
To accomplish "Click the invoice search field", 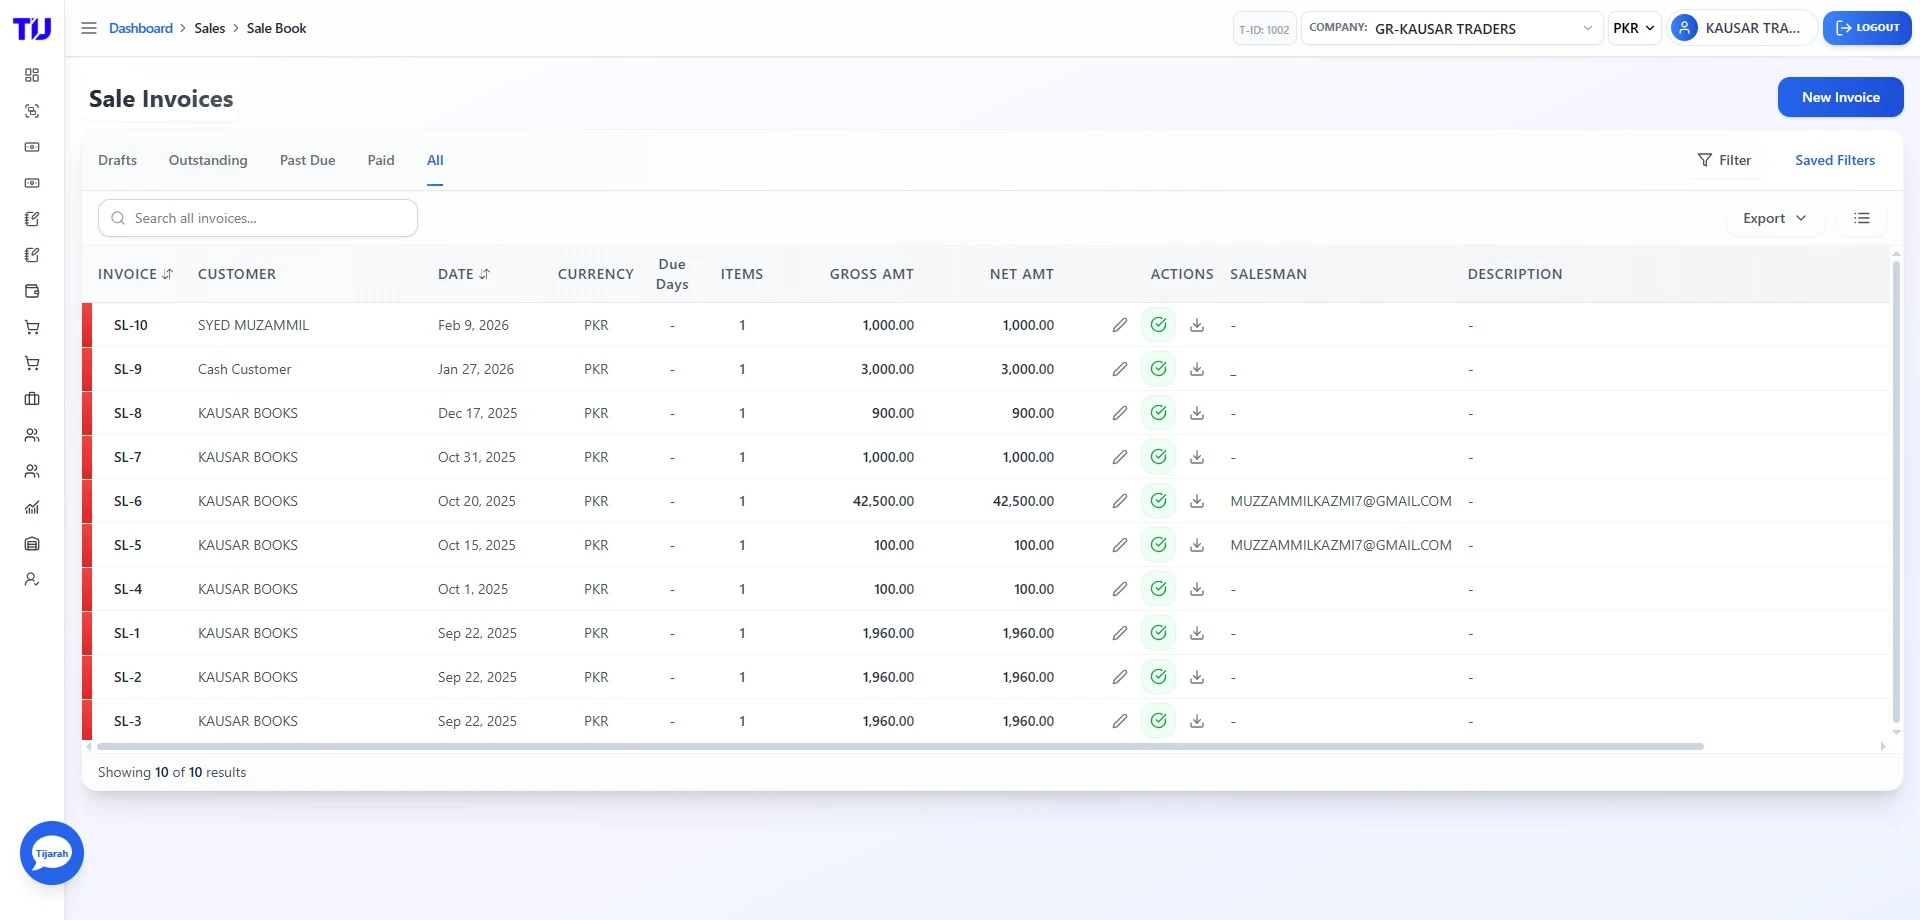I will point(257,217).
